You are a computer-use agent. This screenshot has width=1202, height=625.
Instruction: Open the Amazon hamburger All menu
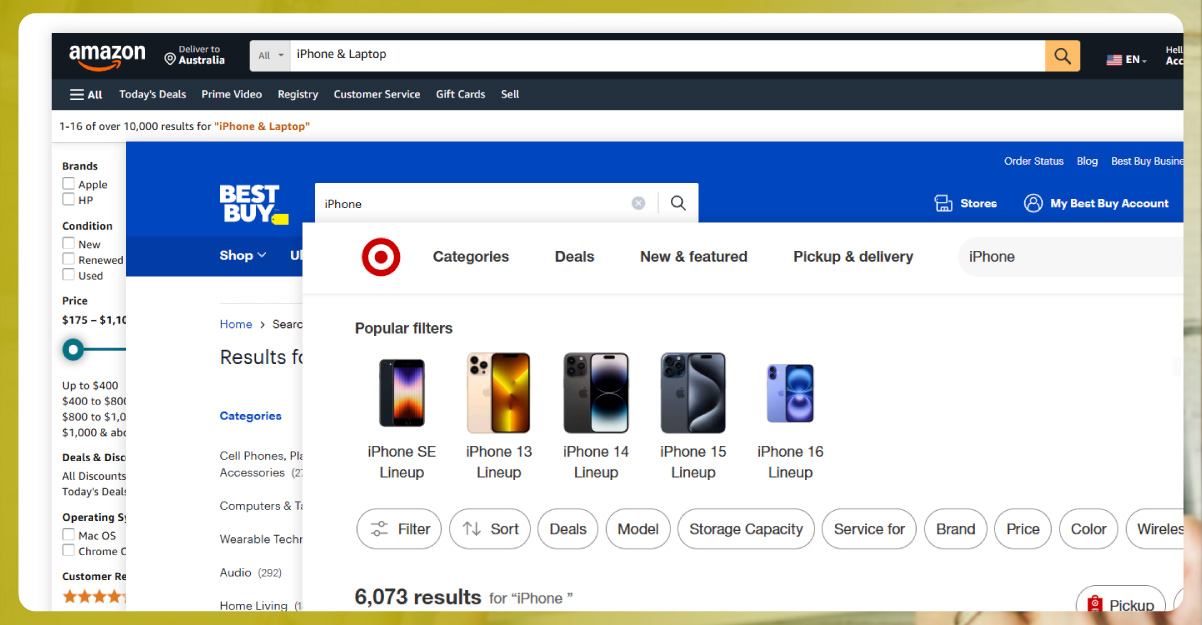[76, 94]
